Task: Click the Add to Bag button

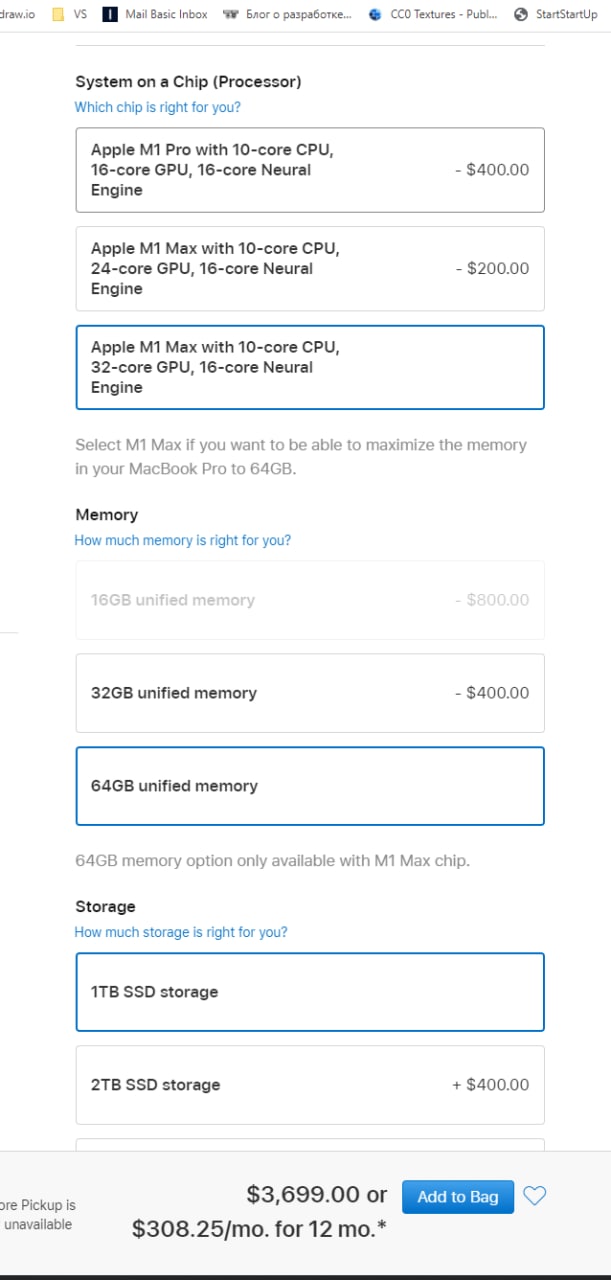Action: click(457, 1197)
